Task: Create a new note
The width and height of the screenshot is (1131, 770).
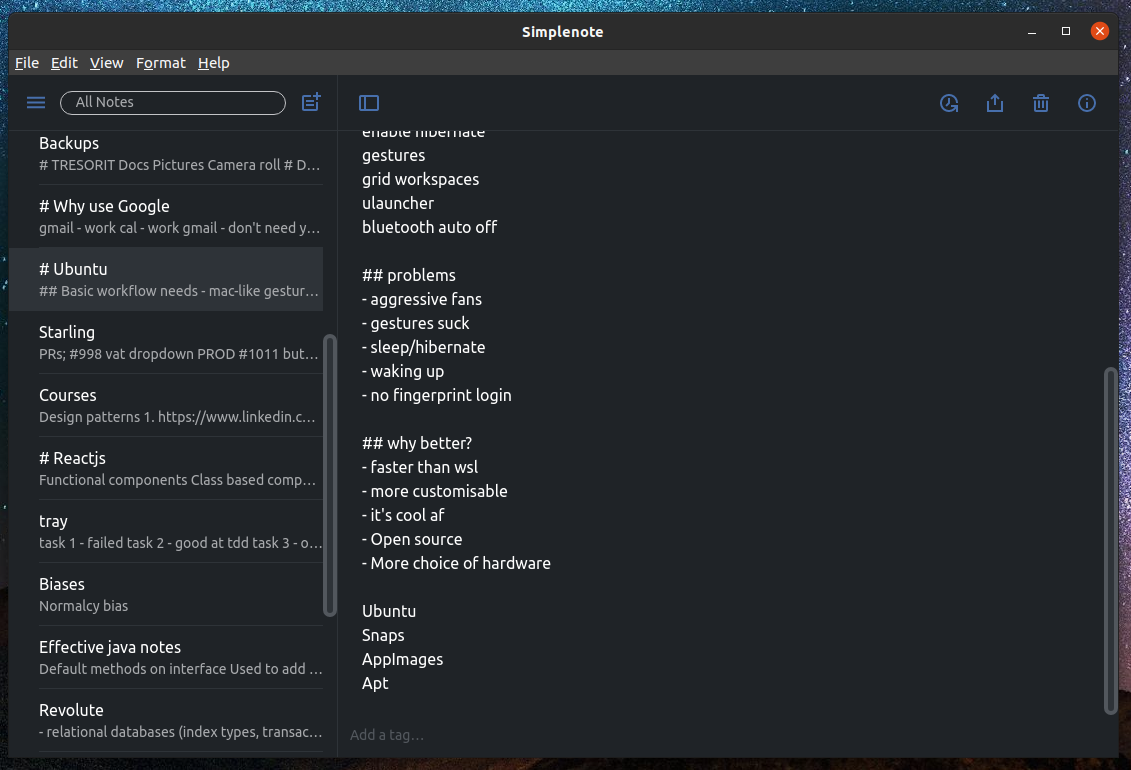Action: click(x=311, y=102)
